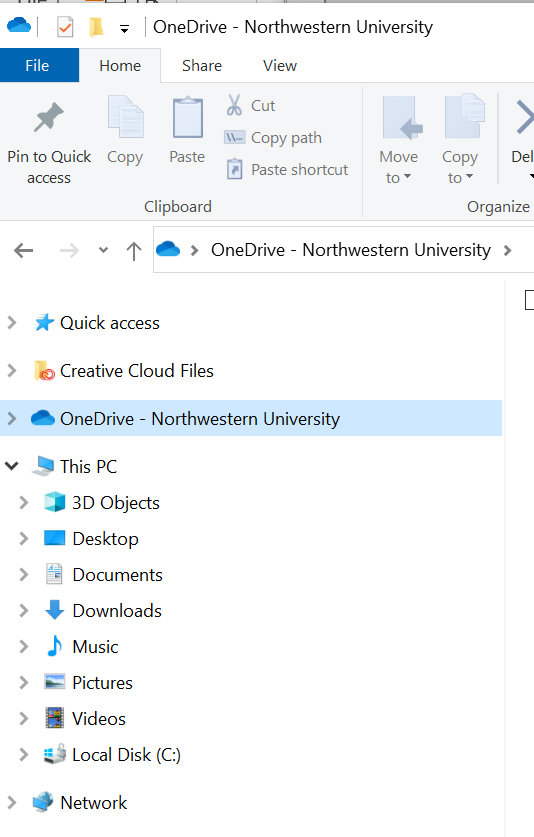Viewport: 534px width, 837px height.
Task: Click the Creative Cloud Files folder icon
Action: pos(44,370)
